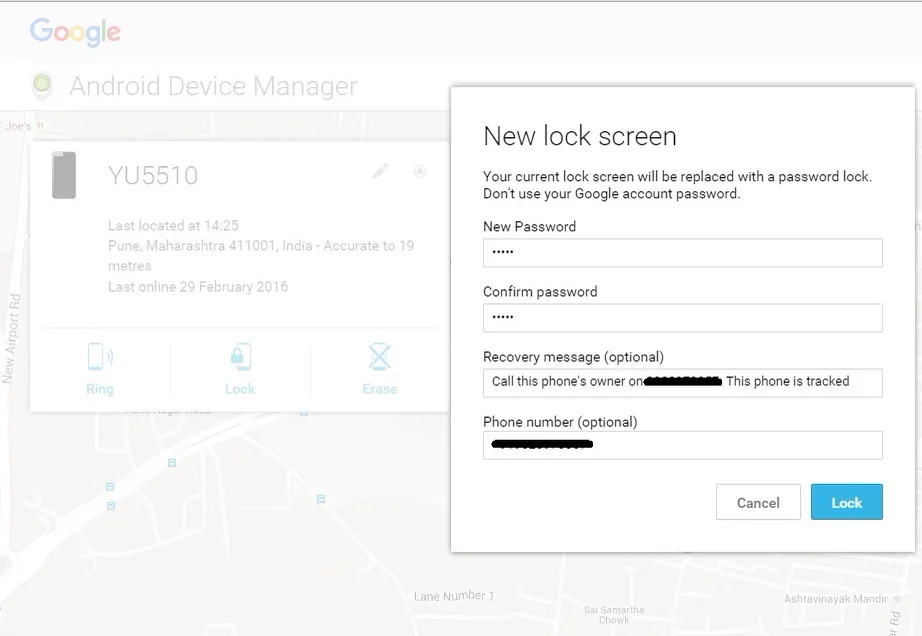Click the Erase device icon
The width and height of the screenshot is (922, 636).
pos(379,357)
